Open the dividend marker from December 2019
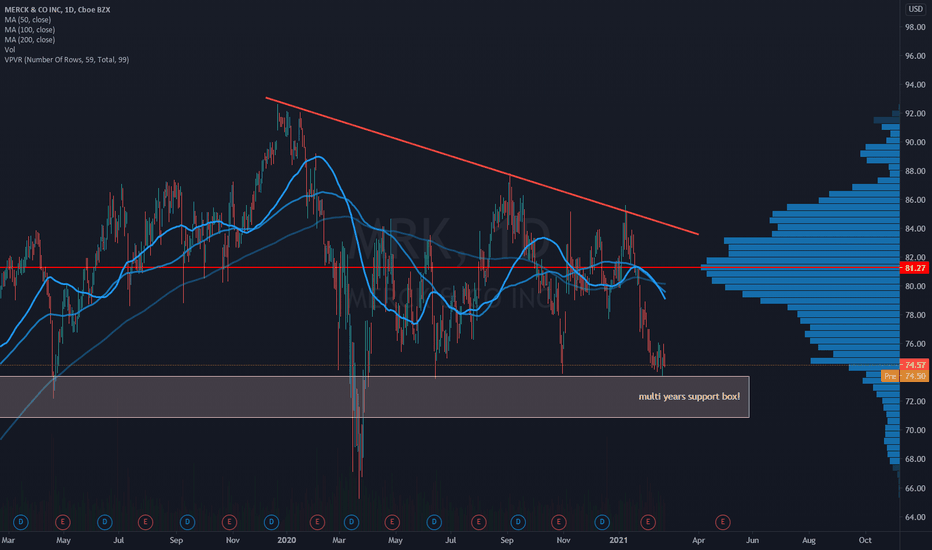The height and width of the screenshot is (550, 932). point(272,522)
